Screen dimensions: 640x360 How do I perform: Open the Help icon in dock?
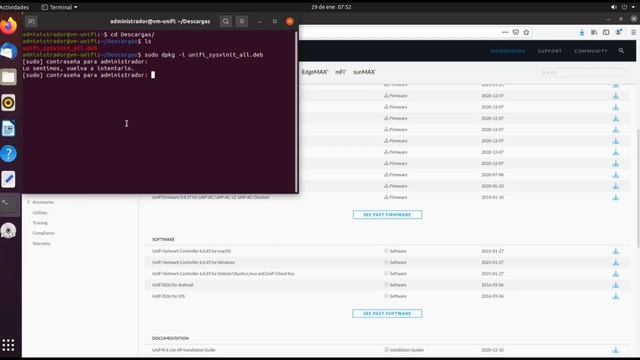[x=9, y=154]
